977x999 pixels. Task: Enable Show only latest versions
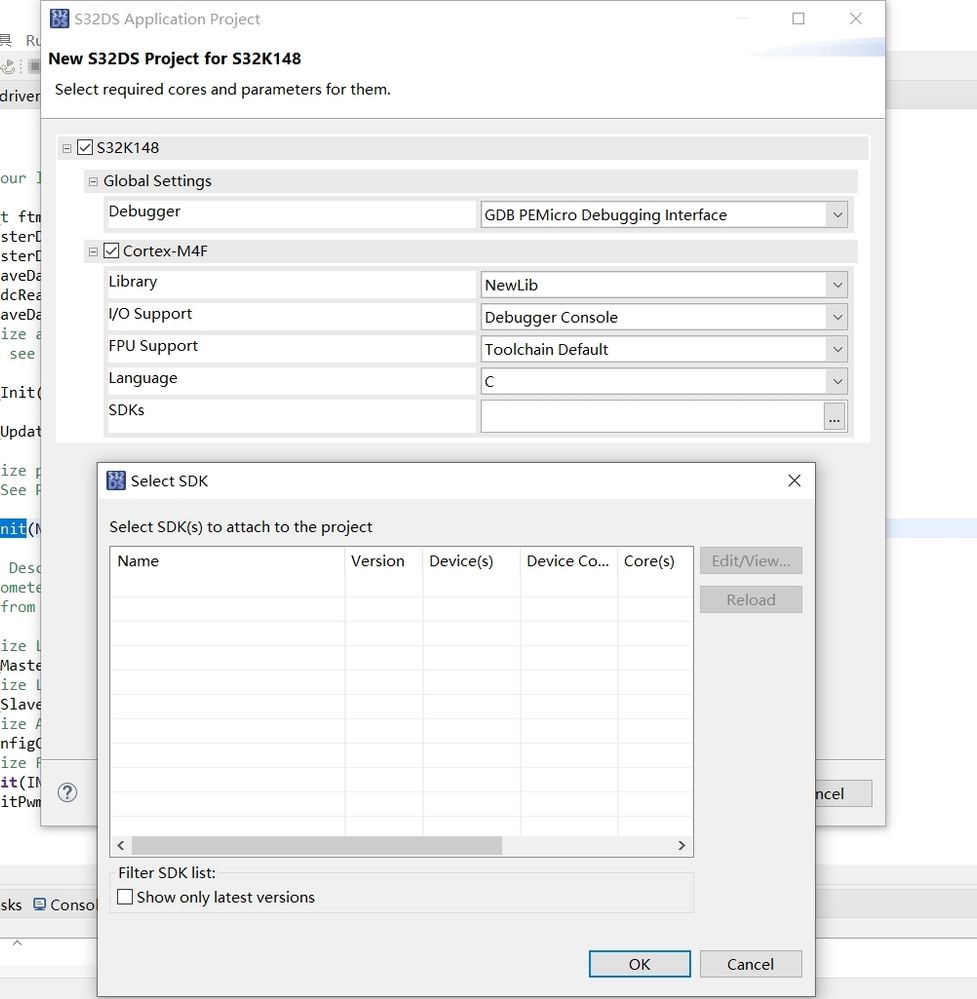point(125,897)
